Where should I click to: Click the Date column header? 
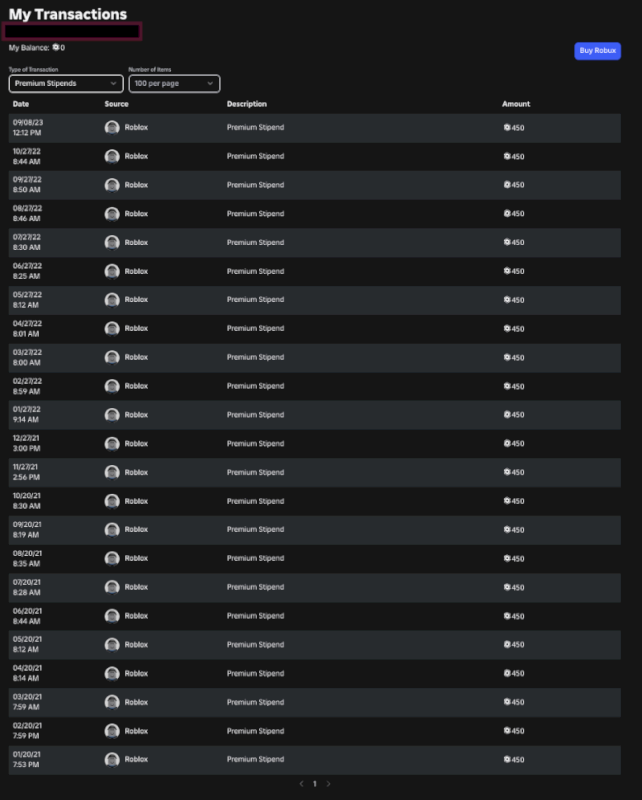click(21, 104)
